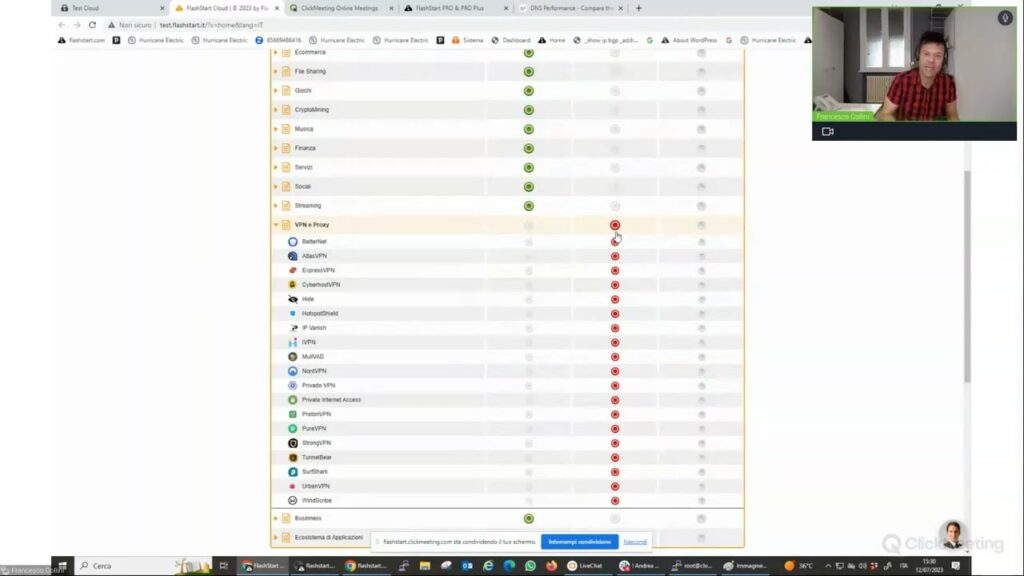Image resolution: width=1024 pixels, height=576 pixels.
Task: Open the About WordPress bookmark
Action: (x=689, y=40)
